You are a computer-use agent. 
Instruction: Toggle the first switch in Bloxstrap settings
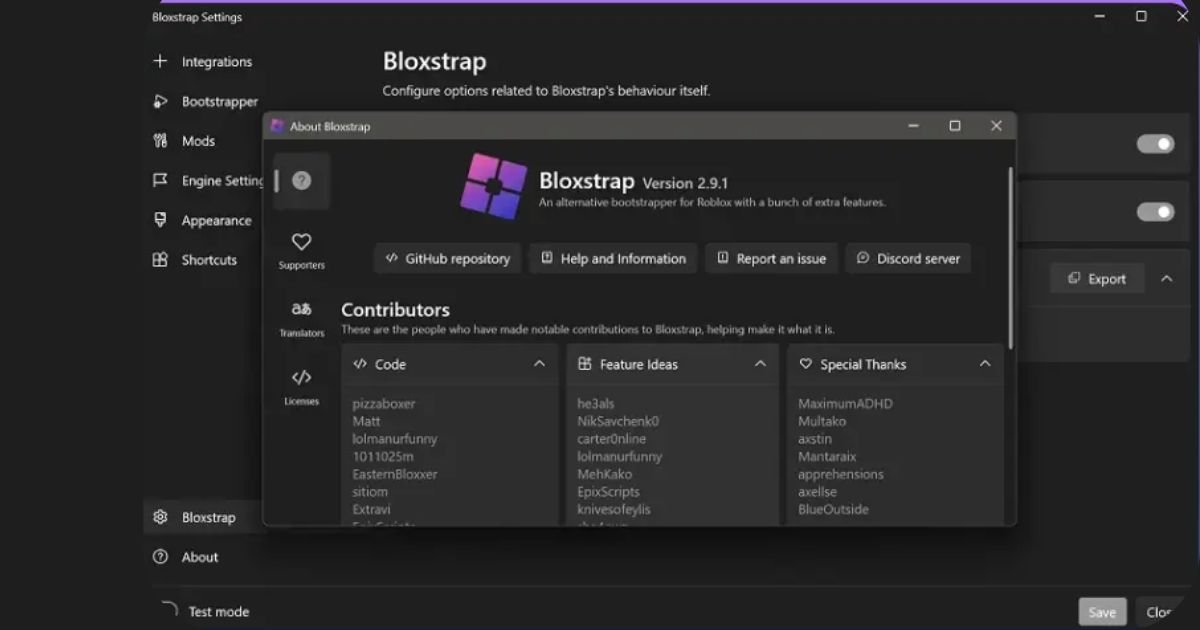tap(1155, 144)
